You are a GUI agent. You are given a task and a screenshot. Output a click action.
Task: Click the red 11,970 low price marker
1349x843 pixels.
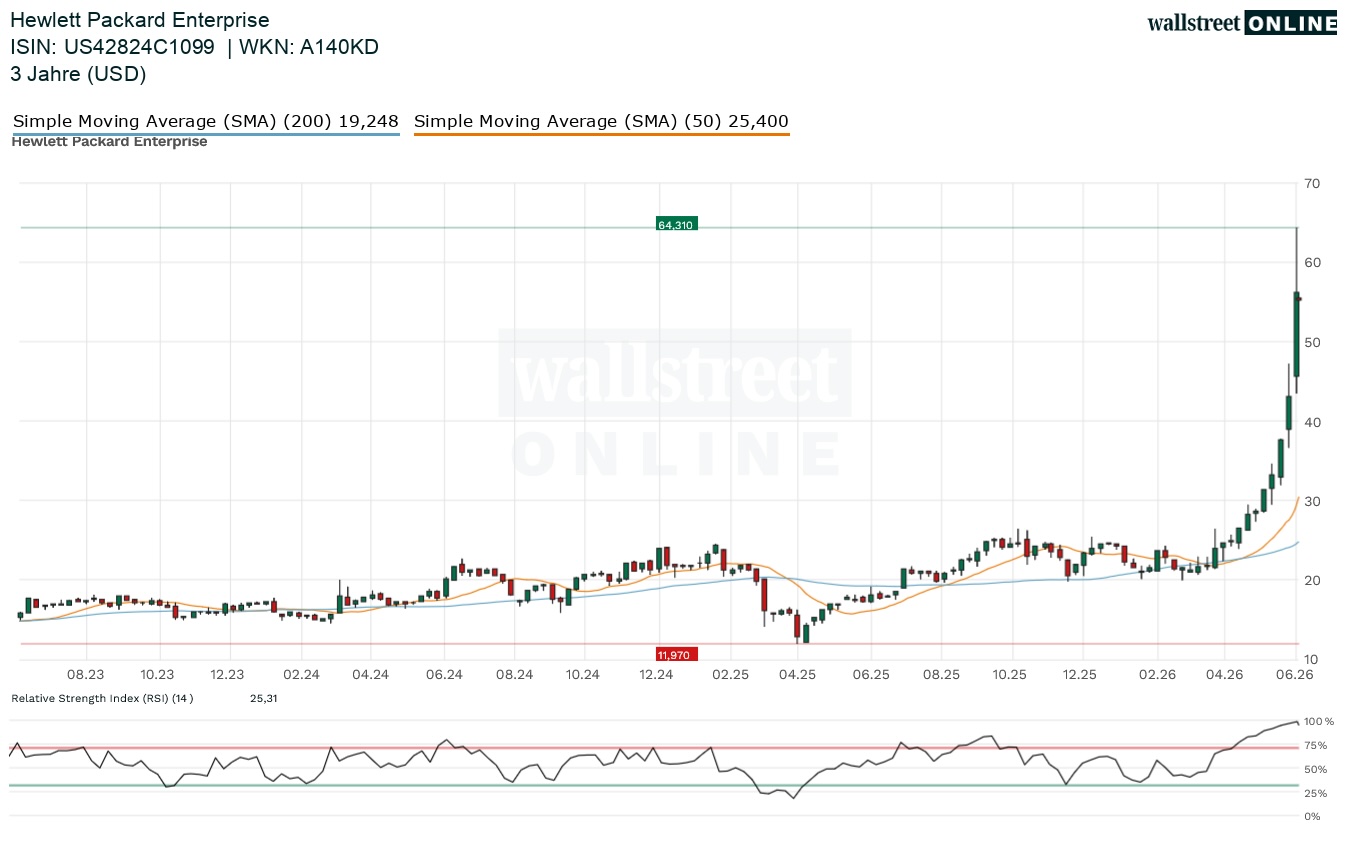(x=676, y=654)
